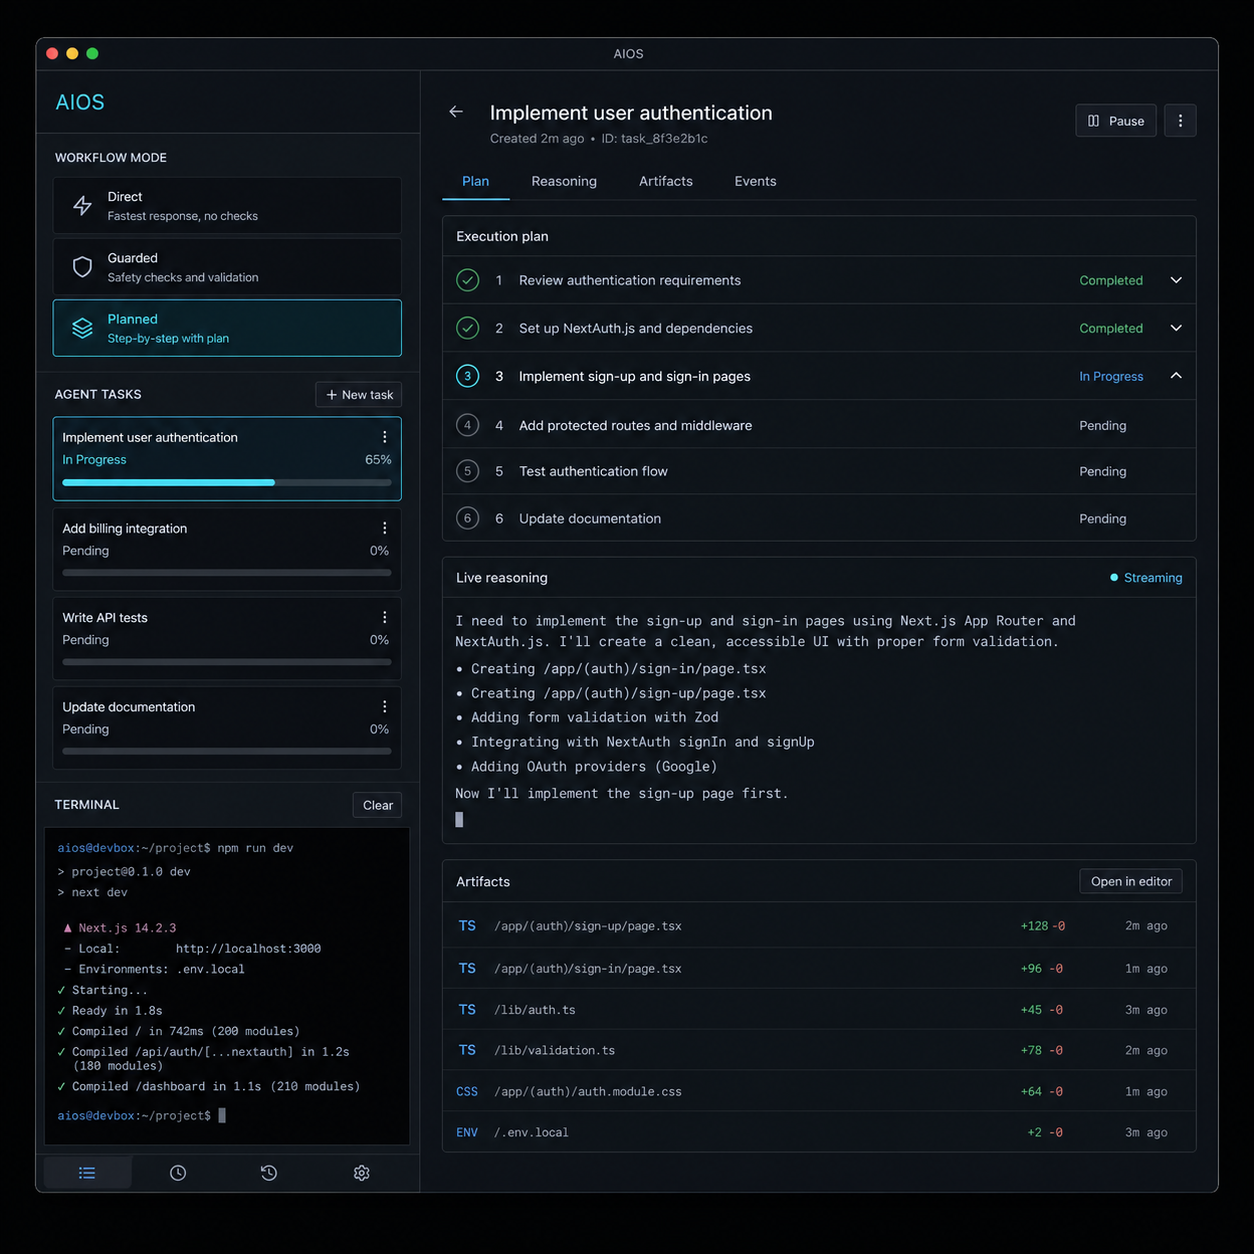Click the 65% progress value
1254x1254 pixels.
click(x=378, y=460)
